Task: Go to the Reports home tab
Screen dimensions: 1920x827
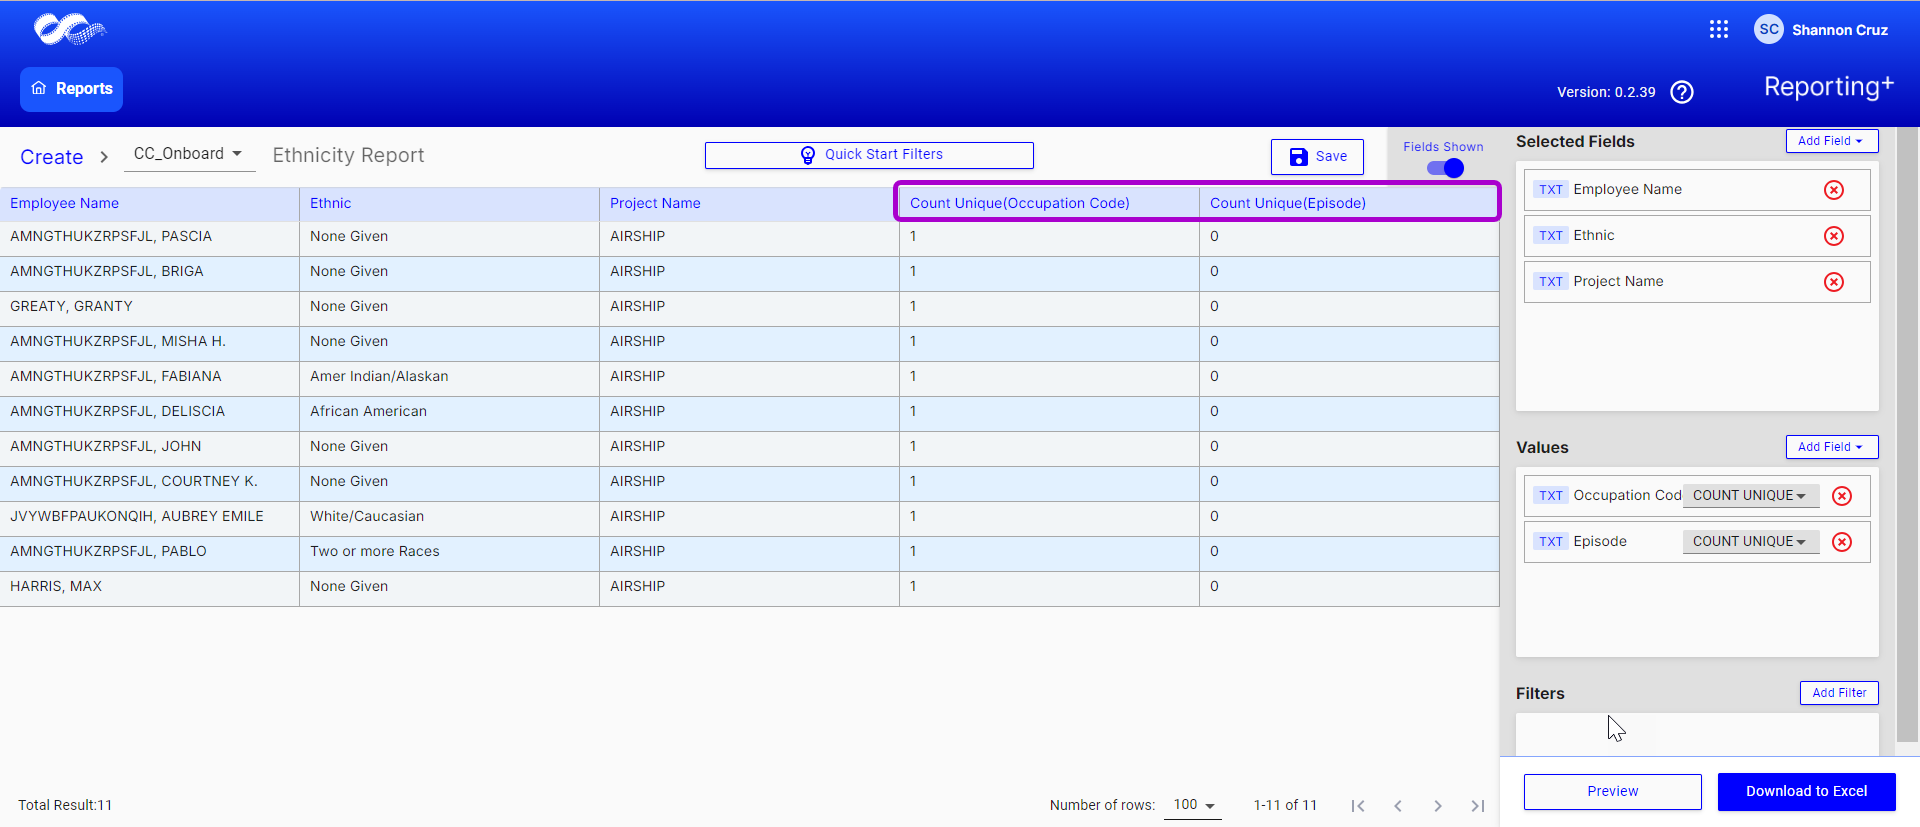Action: (x=72, y=89)
